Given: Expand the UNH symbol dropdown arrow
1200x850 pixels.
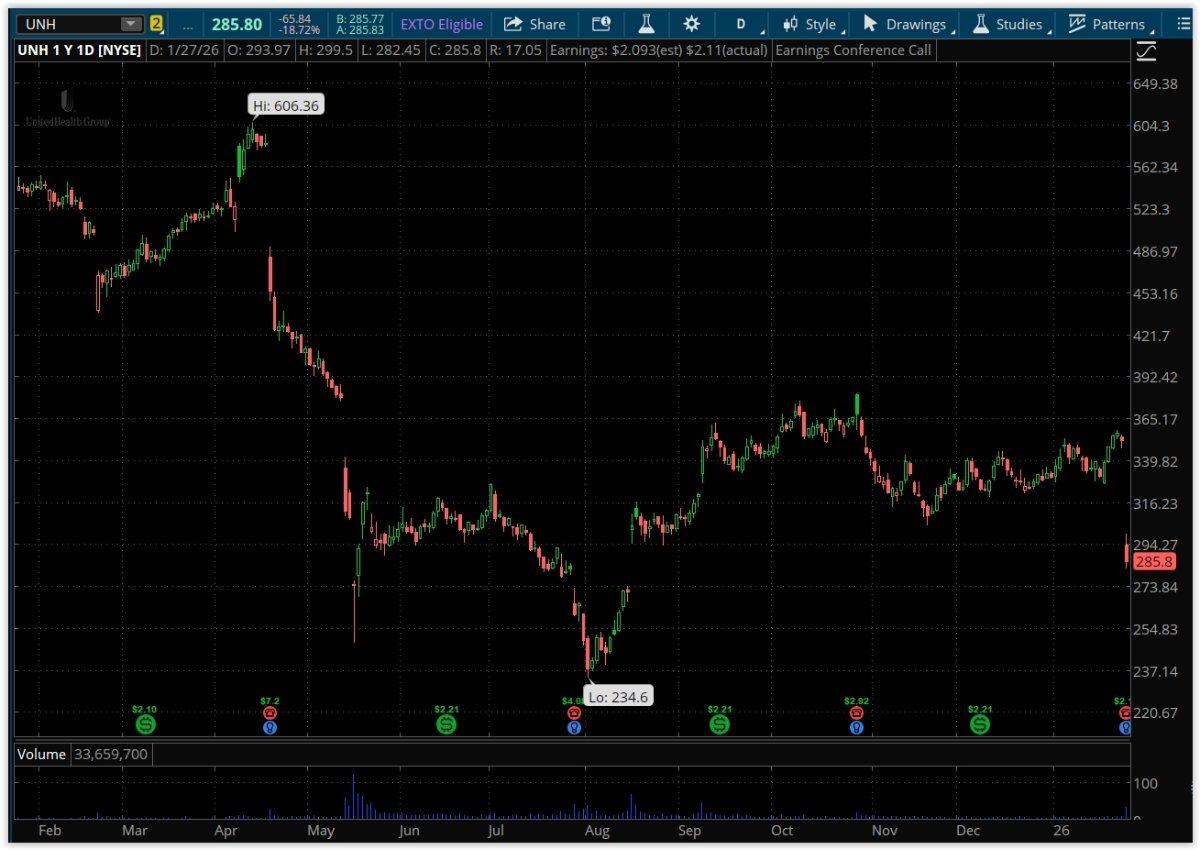Looking at the screenshot, I should point(131,24).
